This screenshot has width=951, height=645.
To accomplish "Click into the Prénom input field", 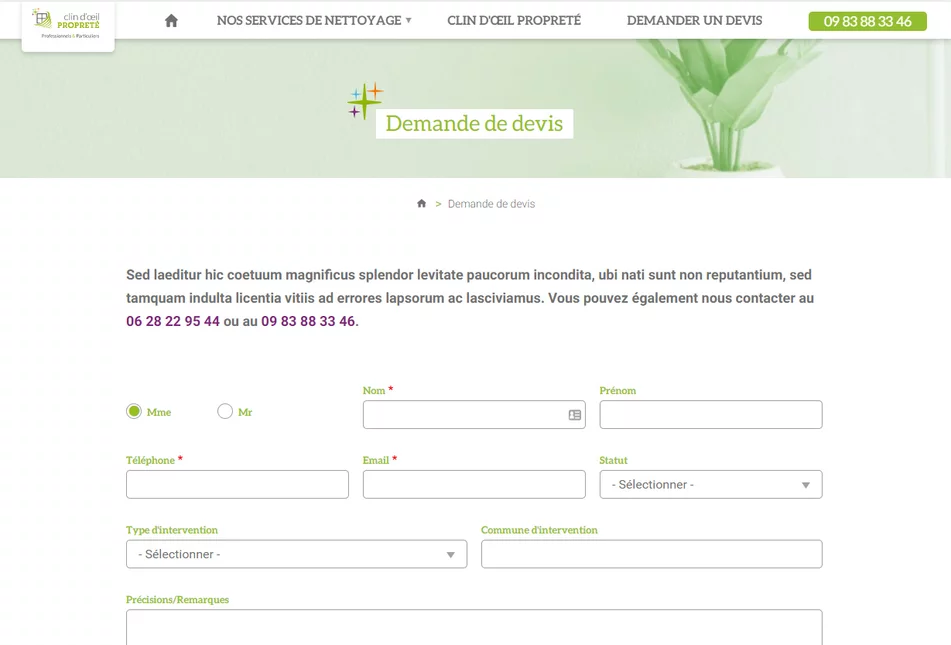I will [710, 415].
